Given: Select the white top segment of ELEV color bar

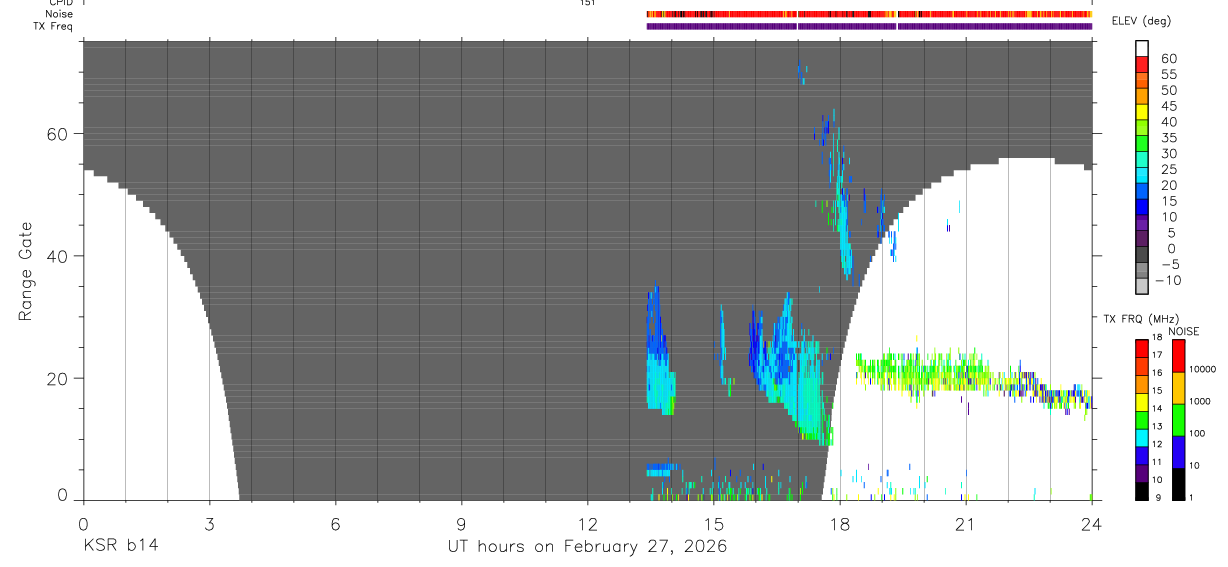Looking at the screenshot, I should click(1143, 49).
